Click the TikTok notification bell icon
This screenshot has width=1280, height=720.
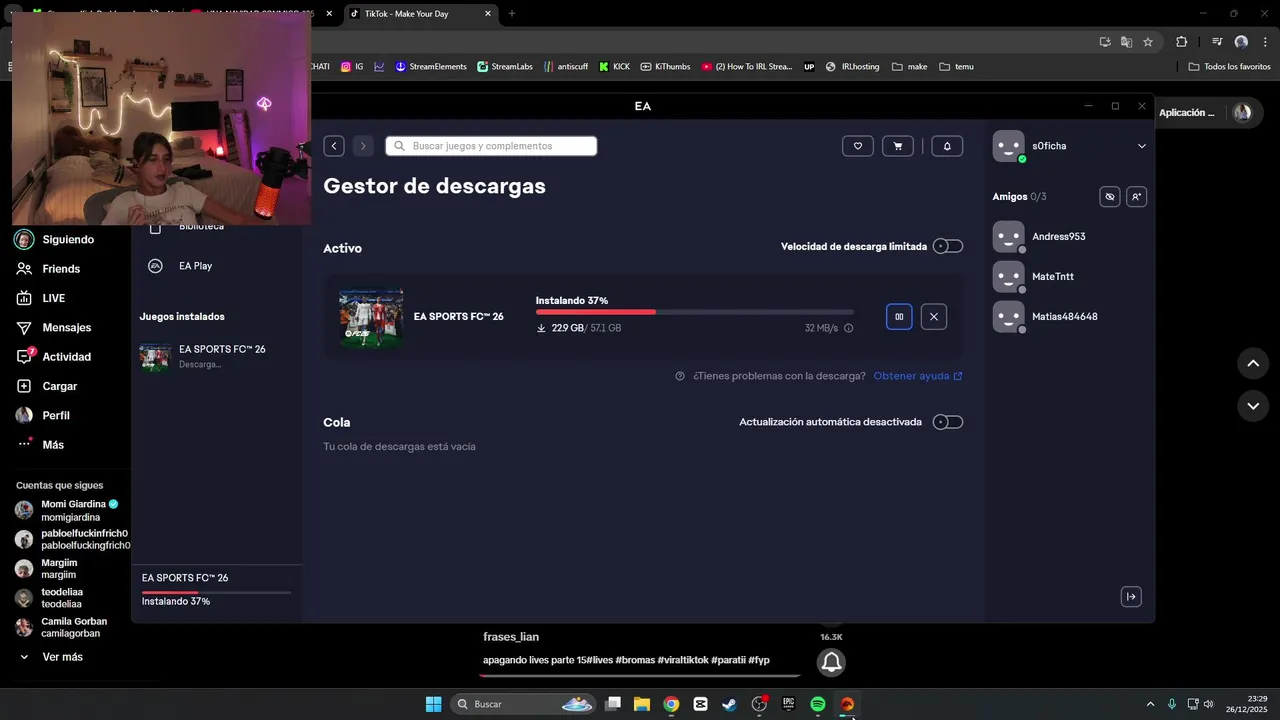tap(831, 662)
